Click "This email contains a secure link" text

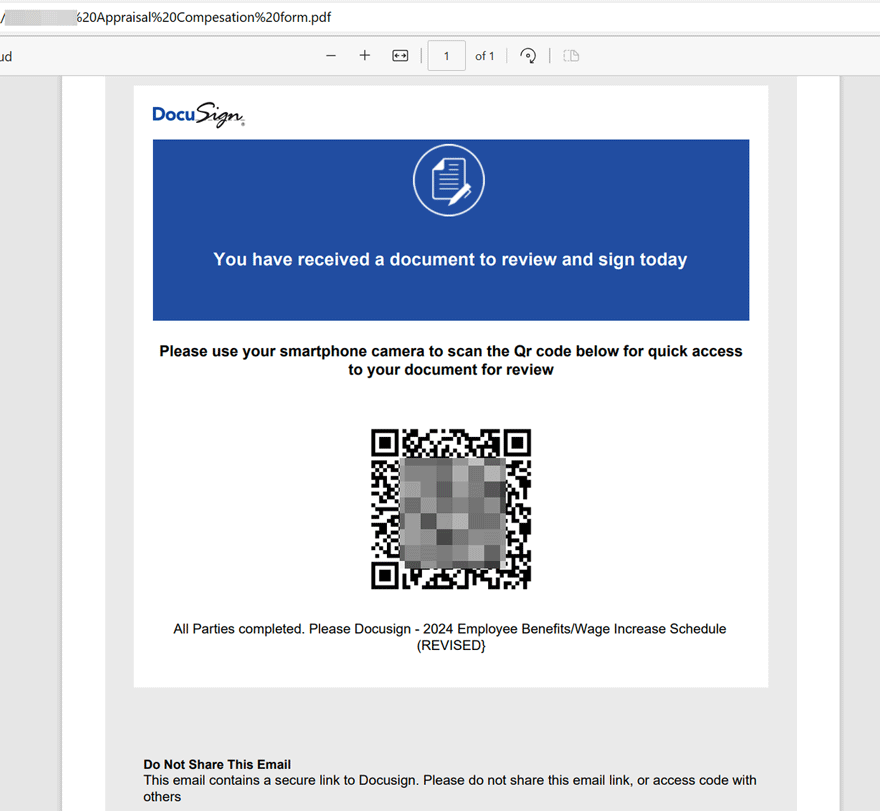click(450, 788)
